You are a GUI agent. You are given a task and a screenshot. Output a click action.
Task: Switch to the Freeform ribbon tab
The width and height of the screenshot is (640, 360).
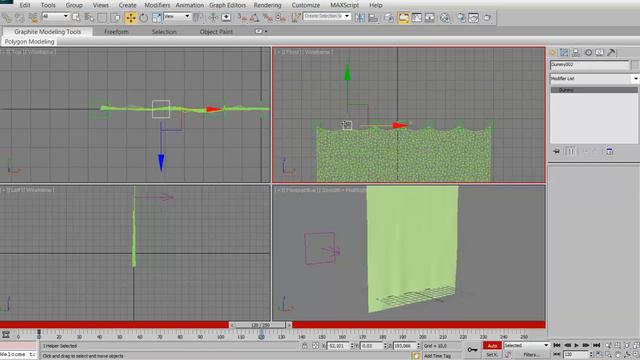click(x=116, y=31)
